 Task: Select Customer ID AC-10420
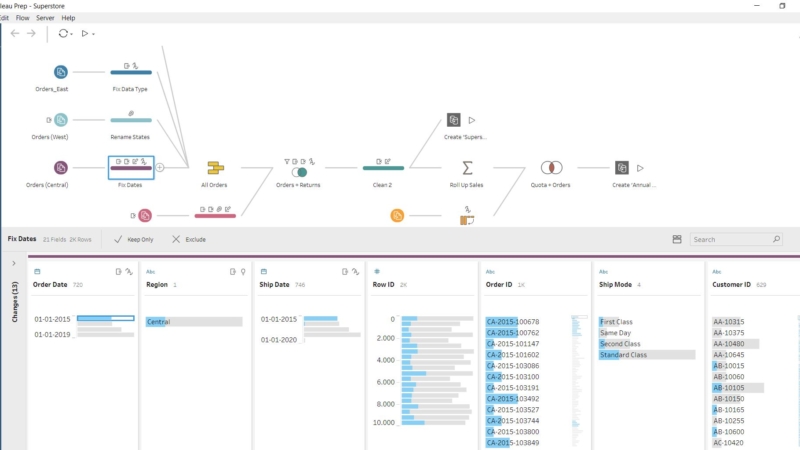(729, 442)
